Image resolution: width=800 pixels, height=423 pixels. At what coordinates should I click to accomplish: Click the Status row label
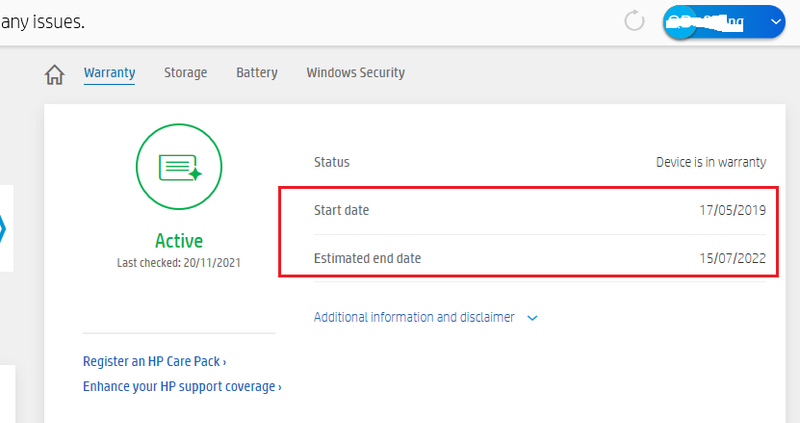pos(332,162)
